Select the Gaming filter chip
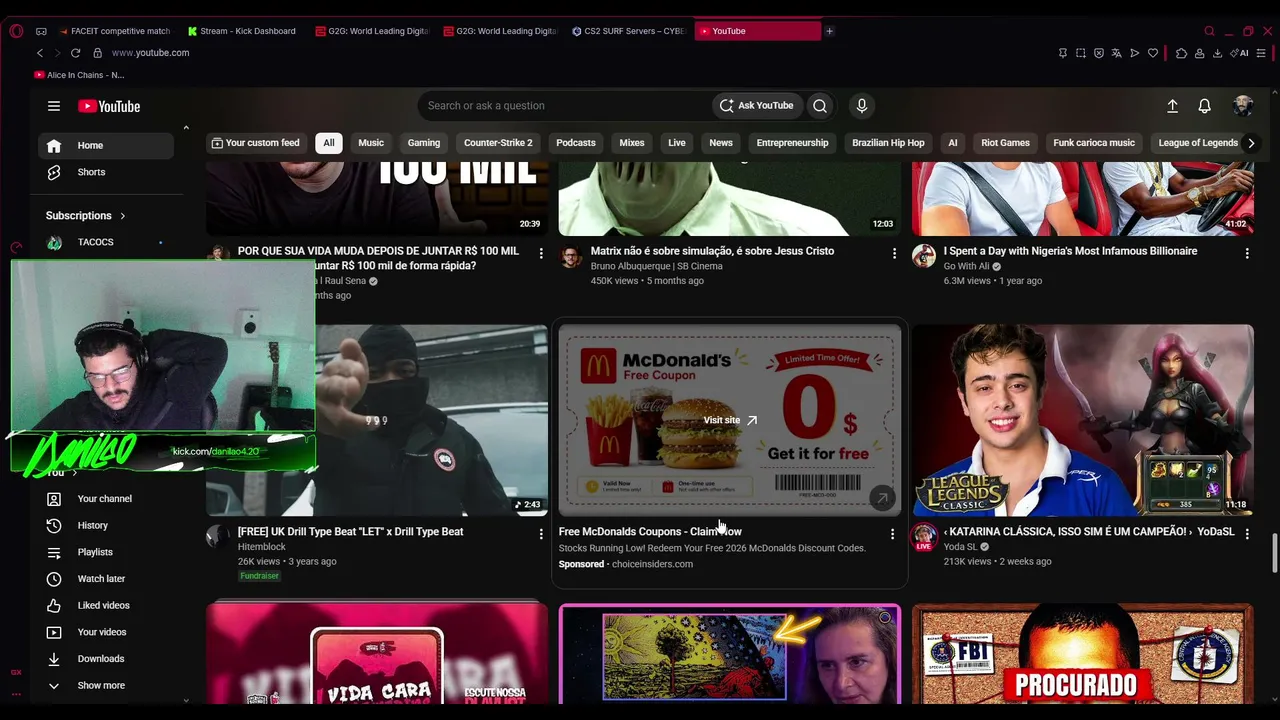The width and height of the screenshot is (1280, 720). tap(424, 143)
